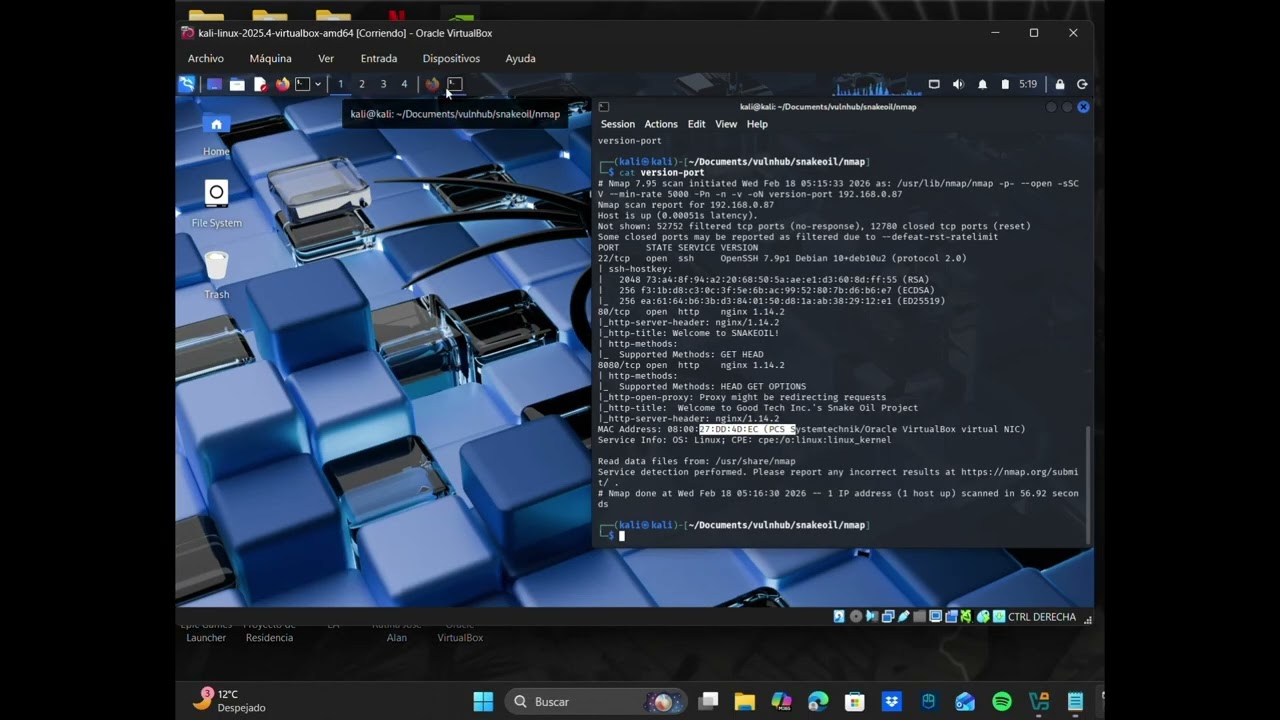
Task: Open Spotify from Windows taskbar
Action: pyautogui.click(x=1002, y=702)
